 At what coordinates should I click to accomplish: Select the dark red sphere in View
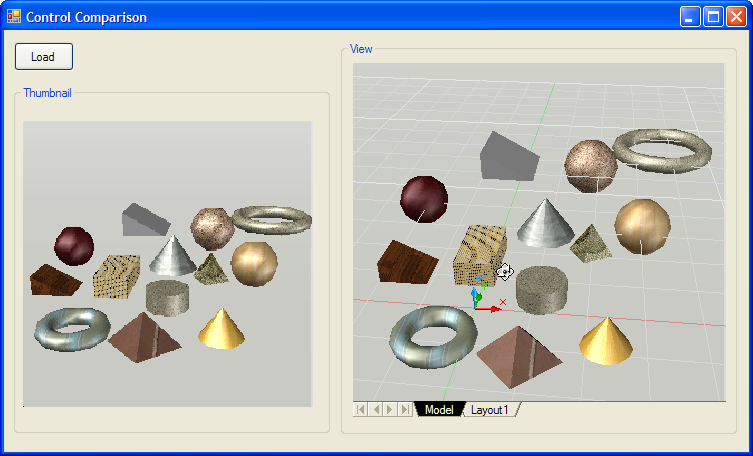coord(423,198)
